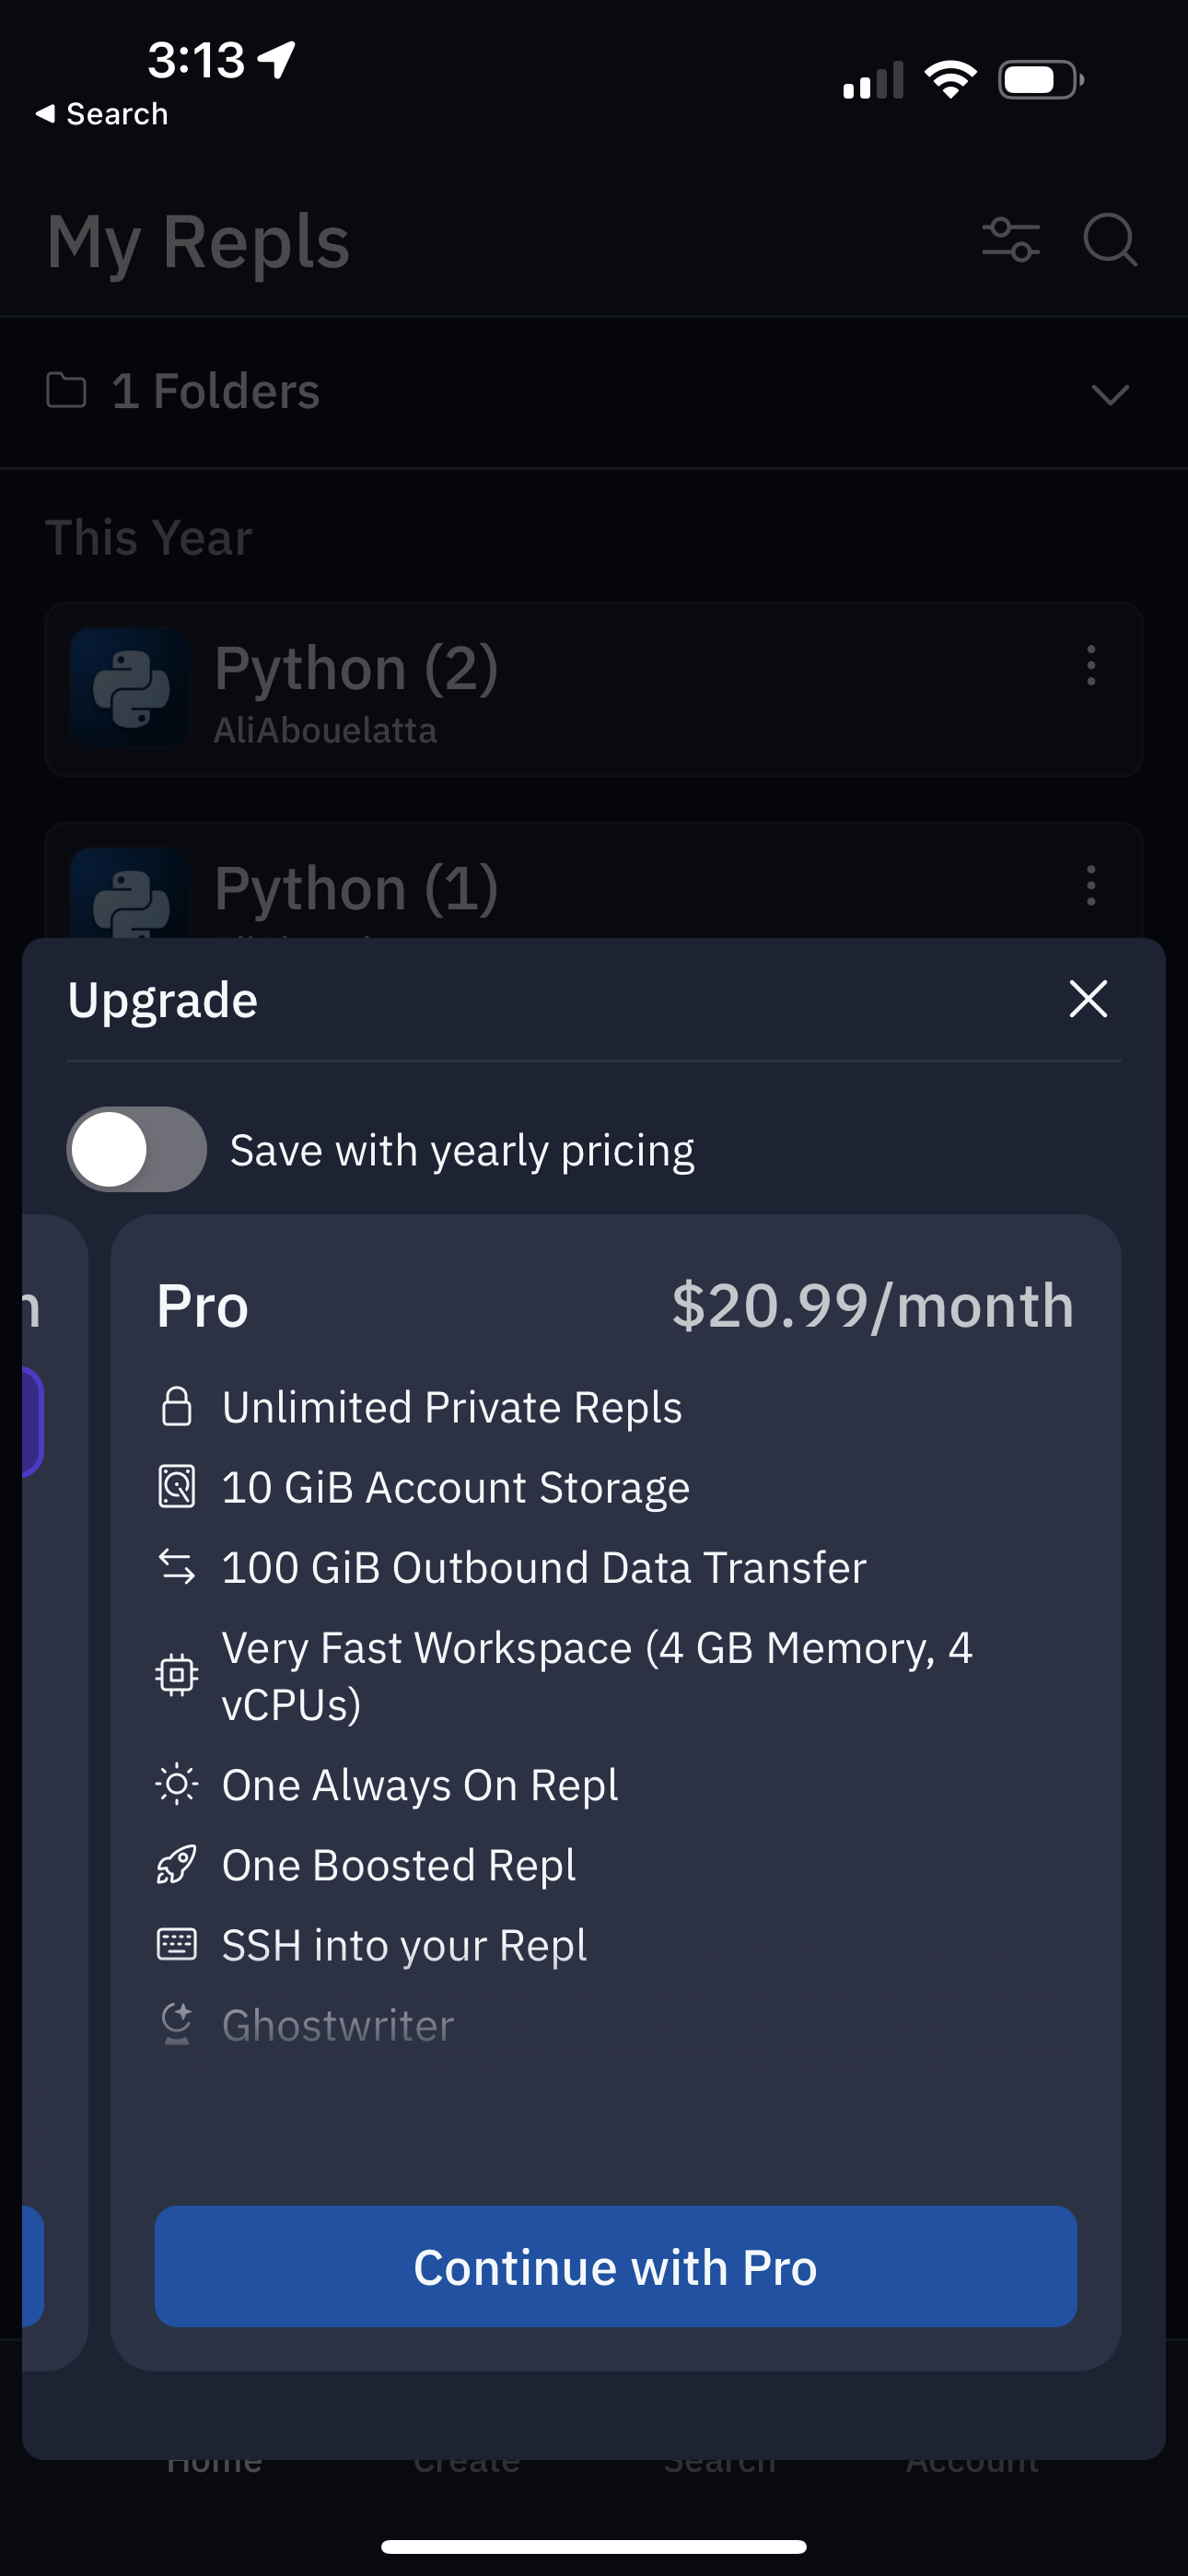The width and height of the screenshot is (1188, 2576).
Task: Tap the rocket Boosted Repl icon
Action: pos(177,1865)
